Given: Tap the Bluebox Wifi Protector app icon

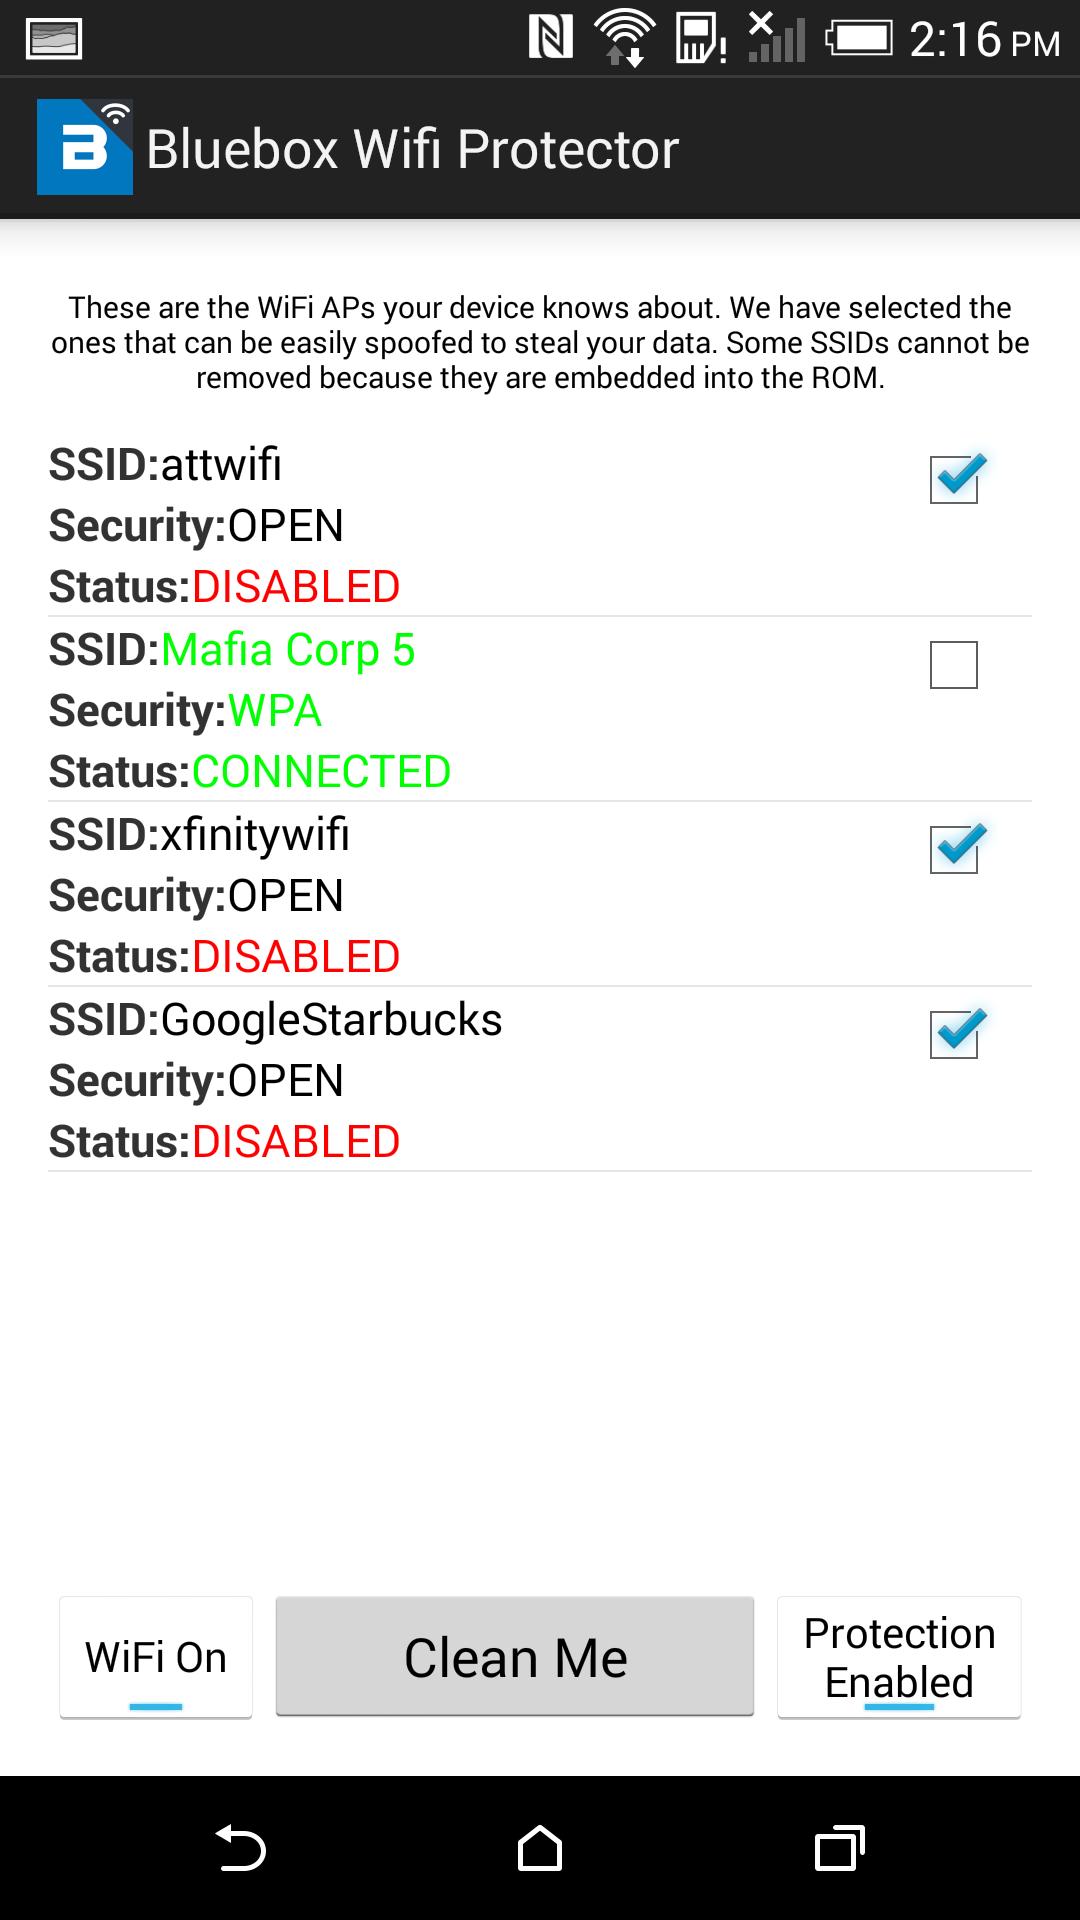Looking at the screenshot, I should (85, 147).
